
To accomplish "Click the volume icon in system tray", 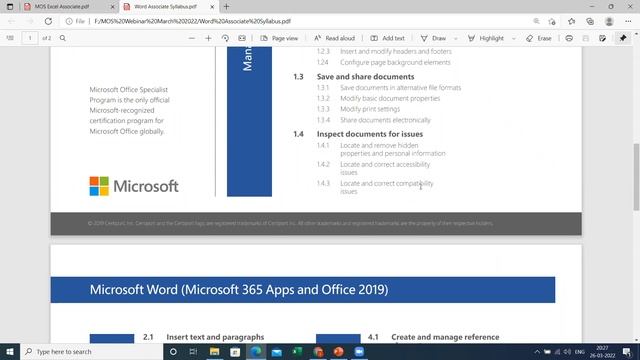I will [567, 351].
